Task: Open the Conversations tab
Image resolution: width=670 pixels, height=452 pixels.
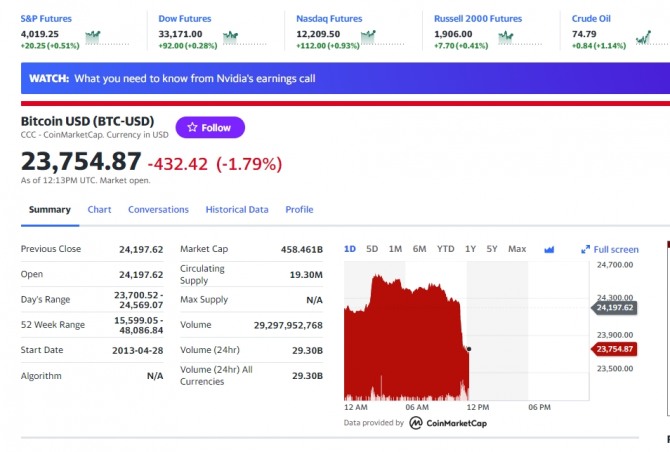Action: pyautogui.click(x=158, y=210)
